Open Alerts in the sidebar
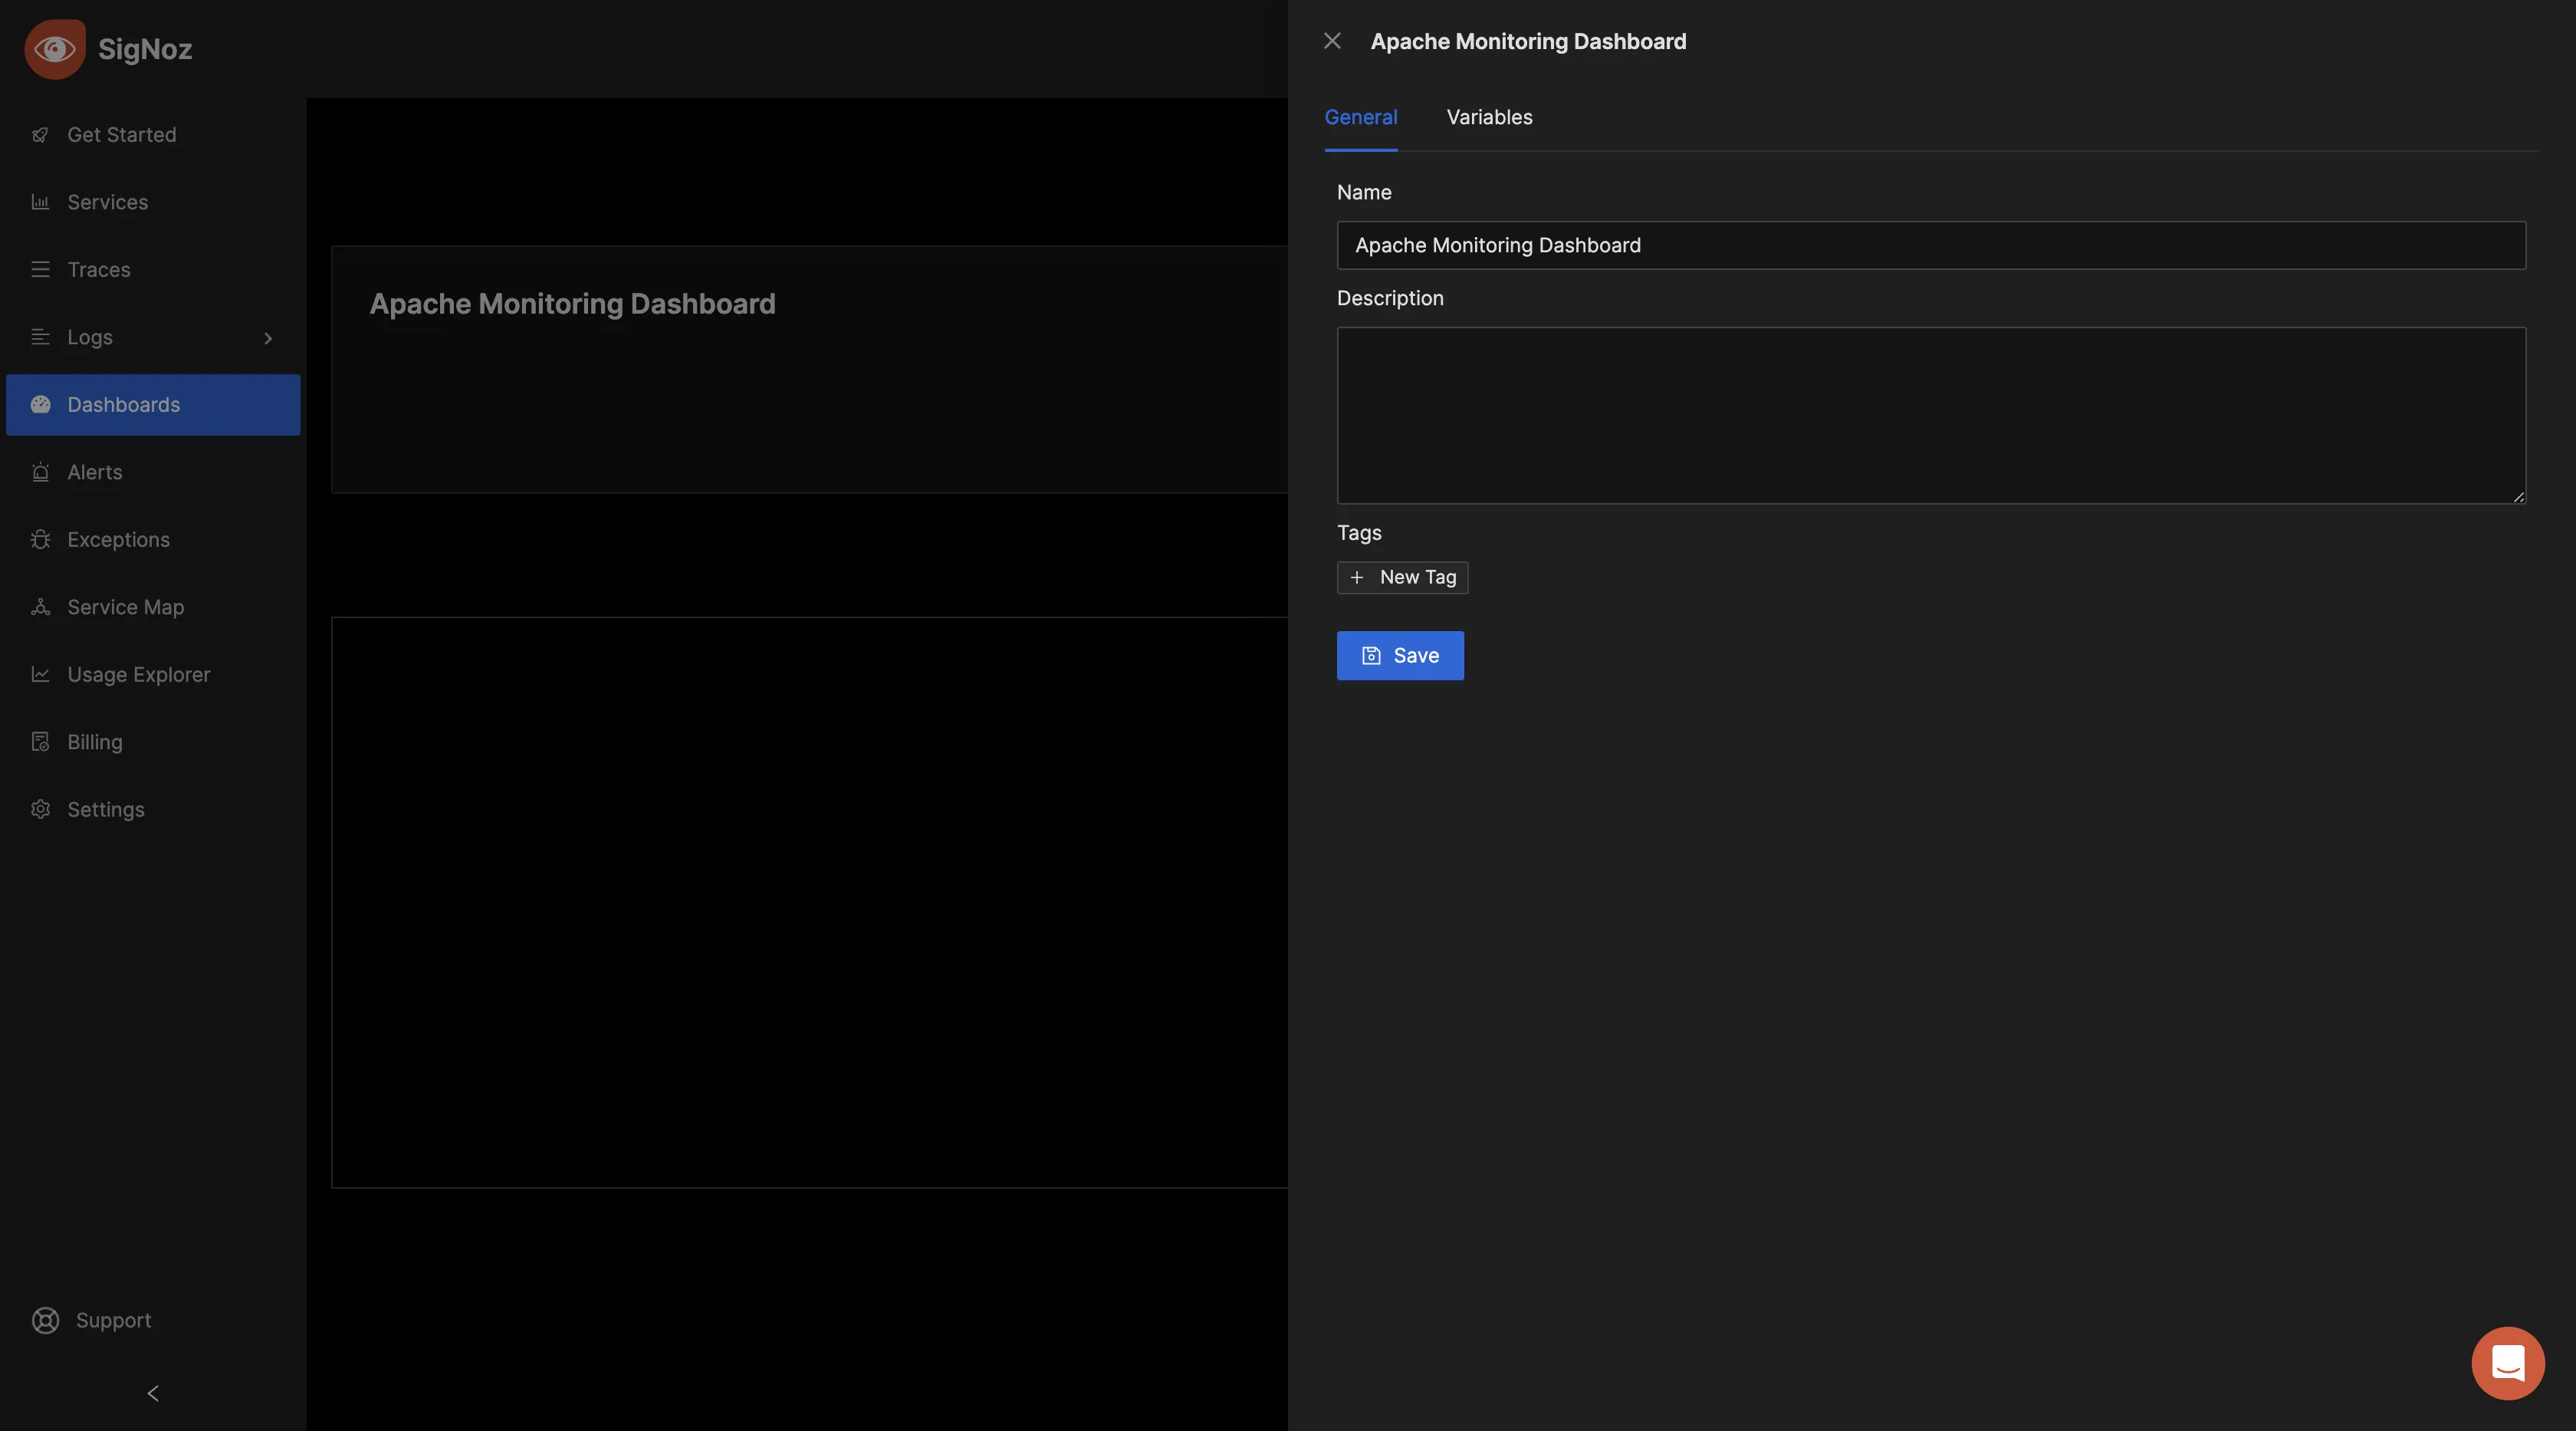The width and height of the screenshot is (2576, 1431). coord(153,472)
